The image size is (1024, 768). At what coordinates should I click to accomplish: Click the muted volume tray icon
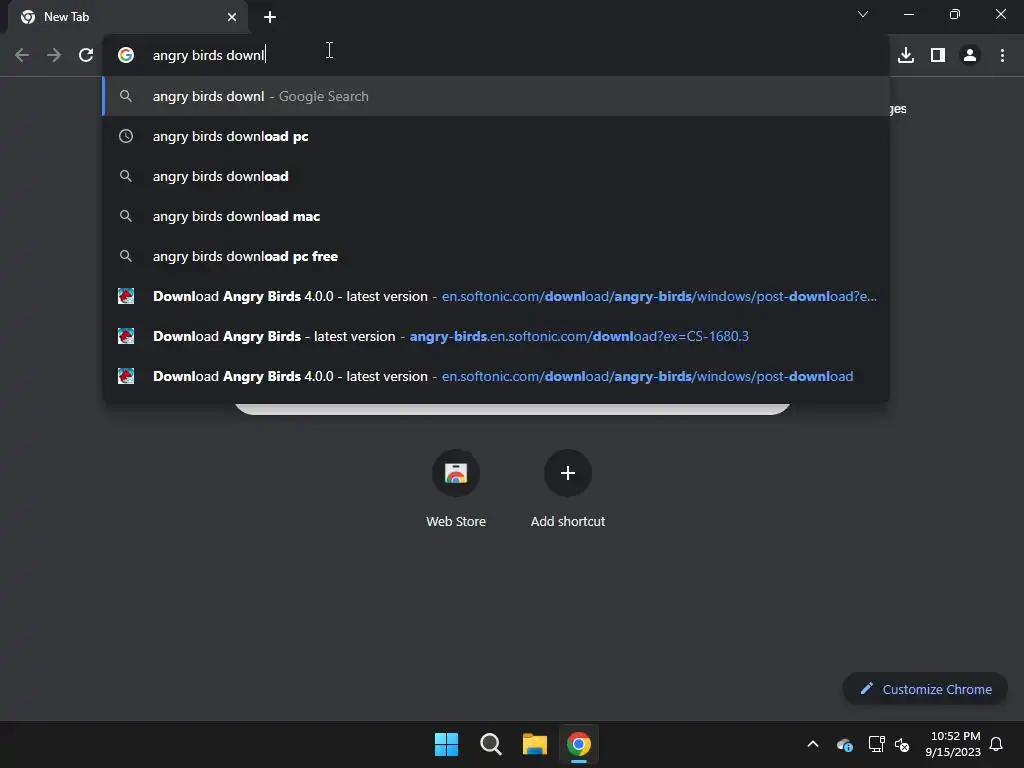pos(902,744)
